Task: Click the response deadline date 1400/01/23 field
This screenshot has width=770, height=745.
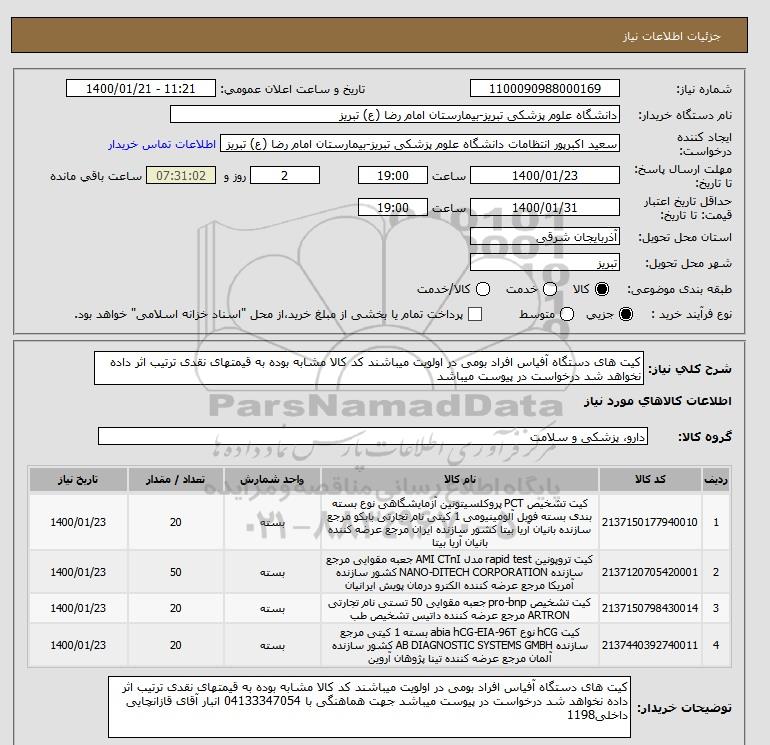Action: pos(545,175)
